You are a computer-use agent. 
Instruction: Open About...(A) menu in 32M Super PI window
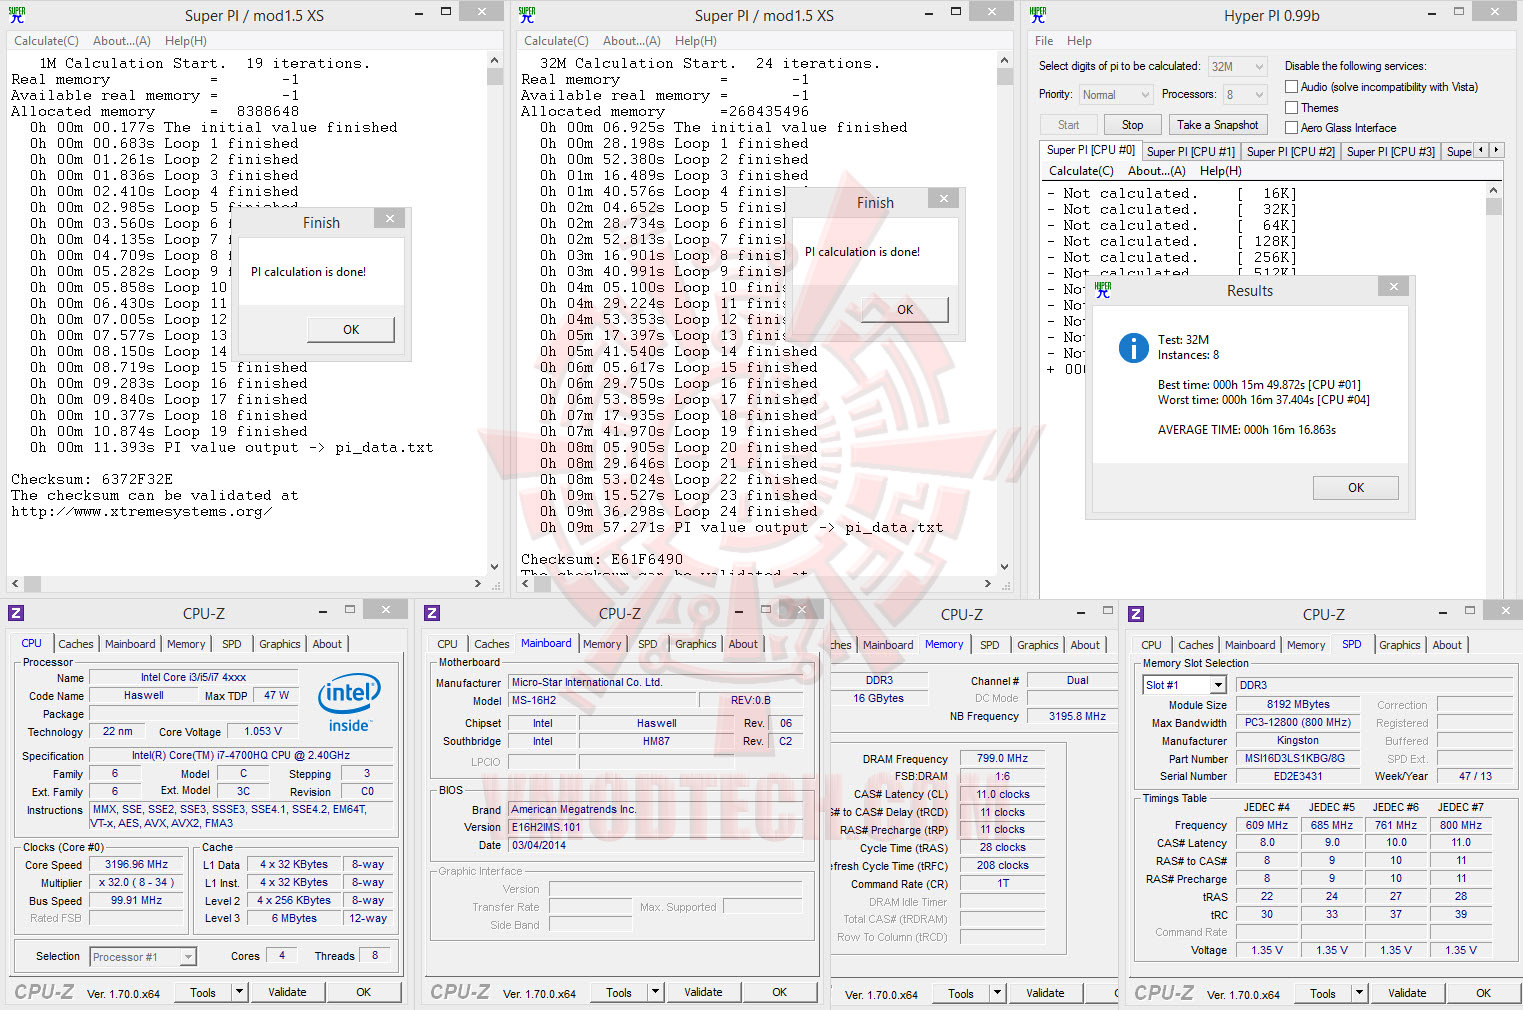[x=631, y=41]
